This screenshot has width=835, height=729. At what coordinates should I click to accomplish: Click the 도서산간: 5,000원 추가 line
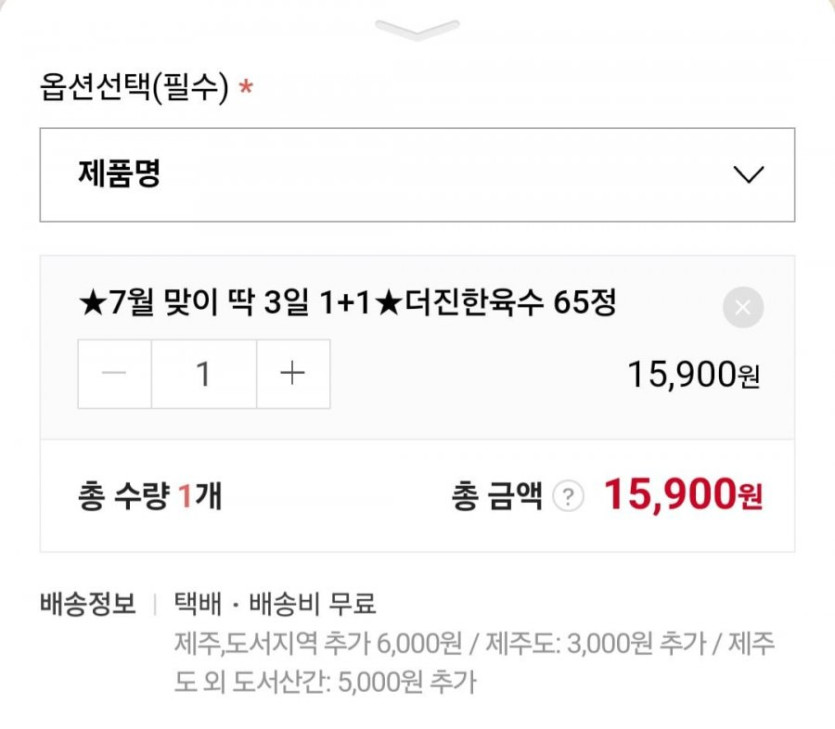[325, 683]
